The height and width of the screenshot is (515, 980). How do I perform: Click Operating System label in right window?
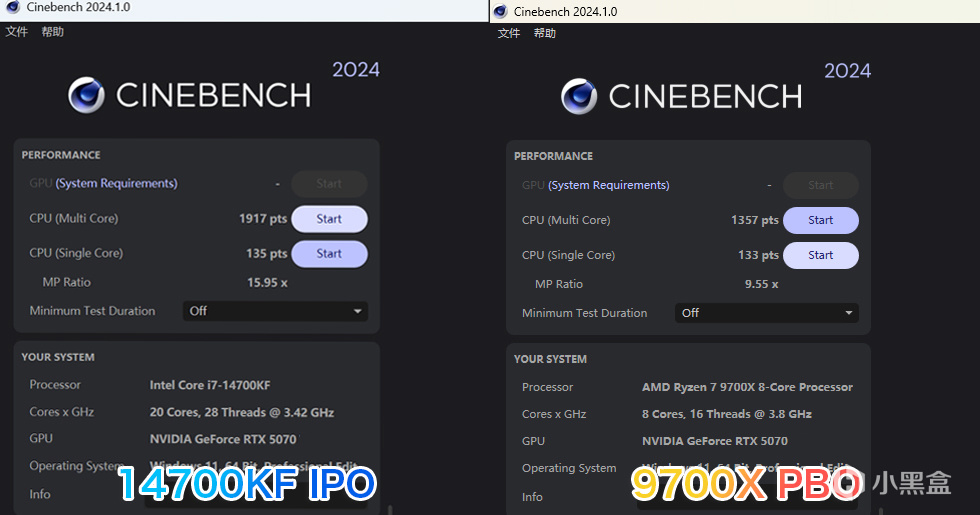(569, 468)
